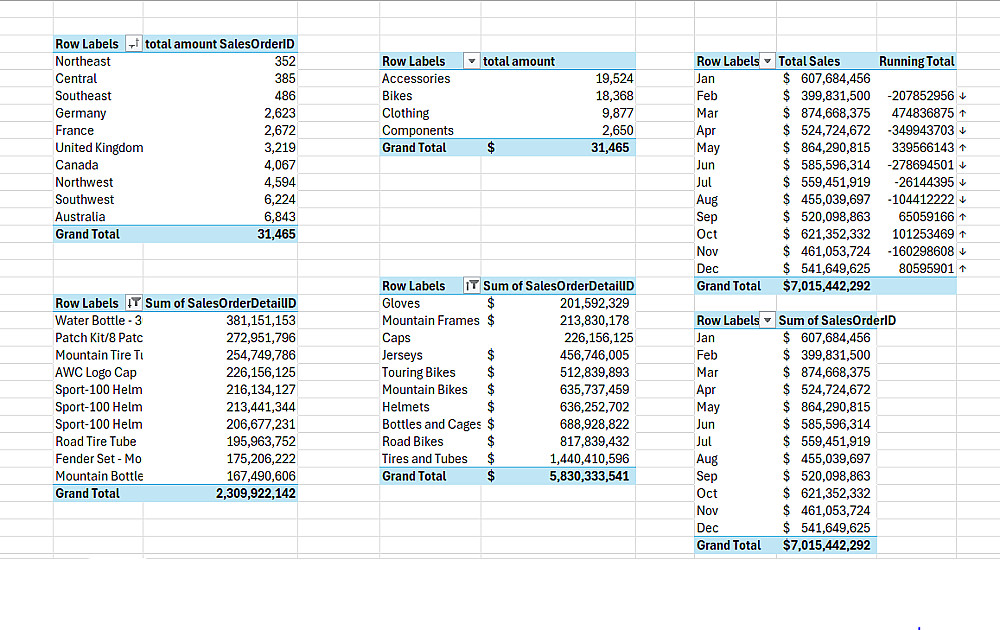This screenshot has width=1000, height=630.
Task: Open Row Labels sort dropdown in region pivot table
Action: tap(133, 44)
